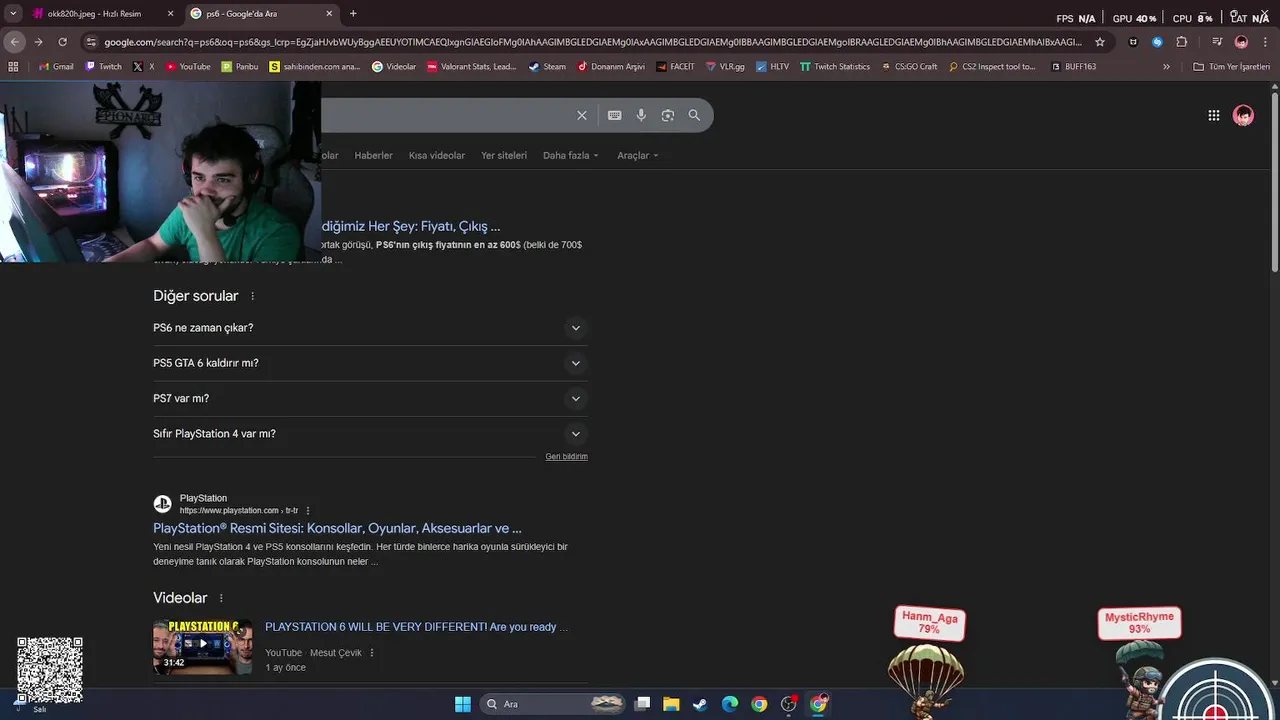The width and height of the screenshot is (1280, 720).
Task: Open the Chrome profile avatar in toolbar
Action: pyautogui.click(x=1241, y=42)
